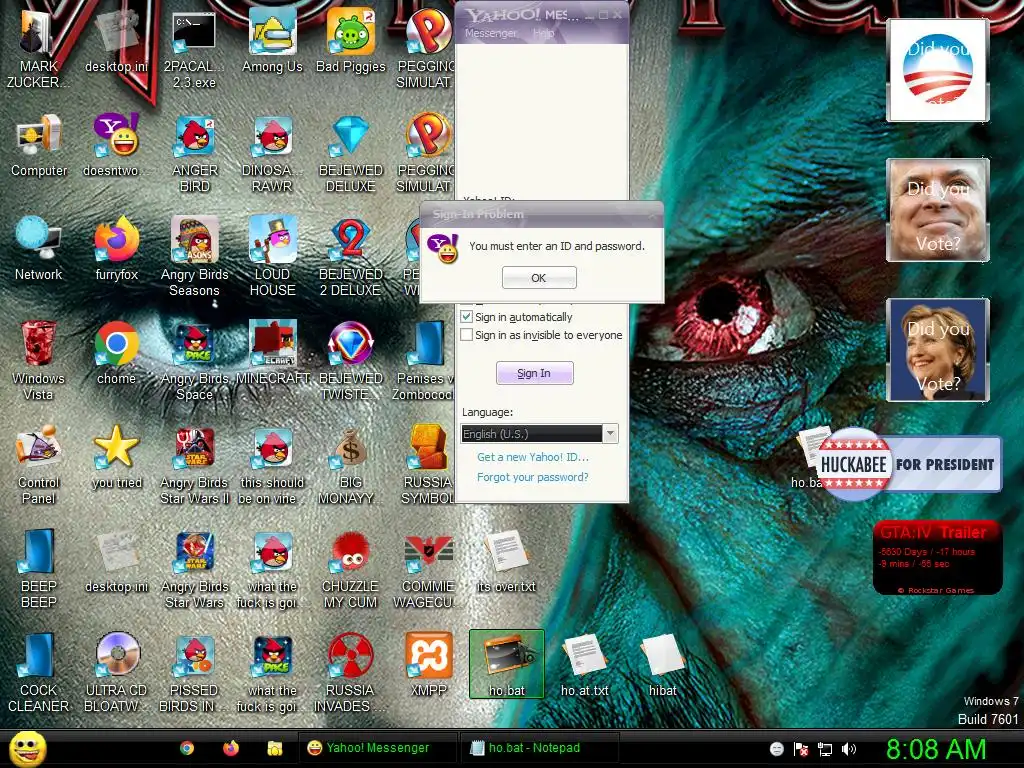Open Firefox from the taskbar

pos(231,748)
